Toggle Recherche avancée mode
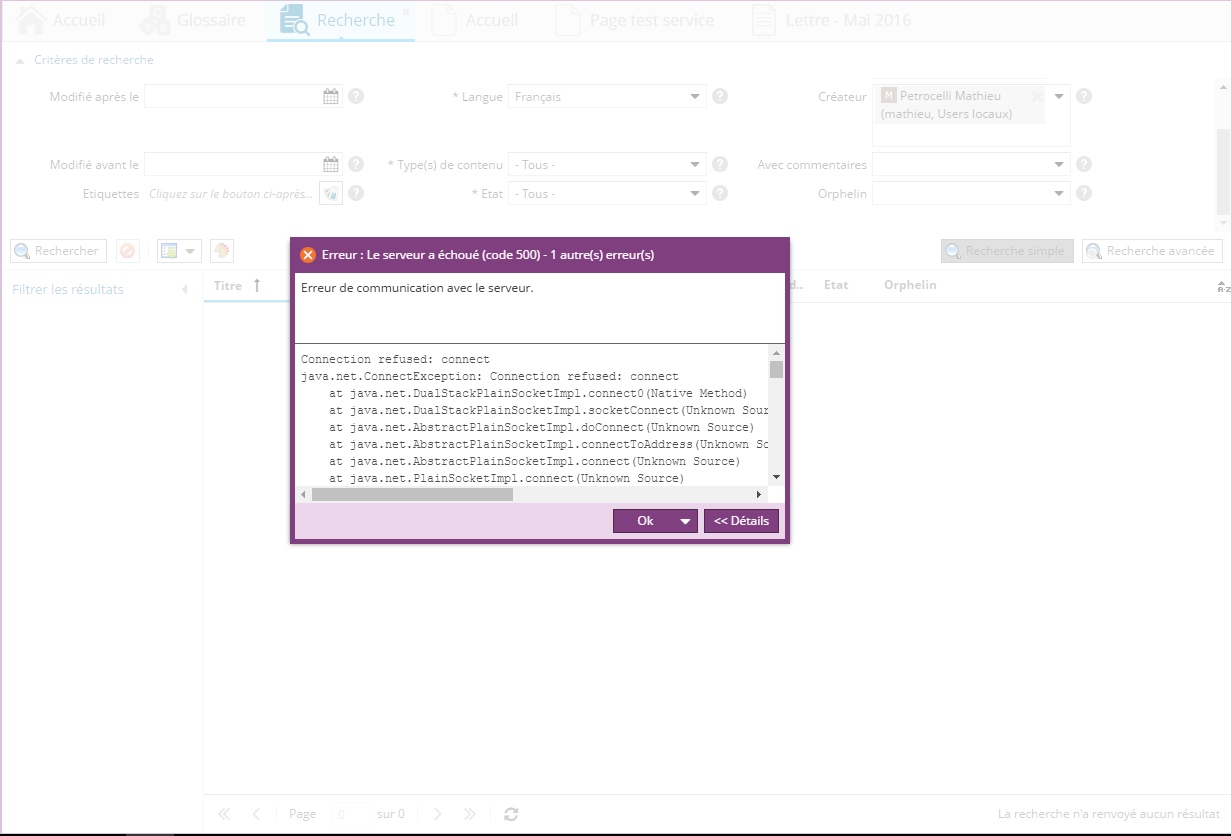Viewport: 1231px width, 836px height. point(1152,251)
